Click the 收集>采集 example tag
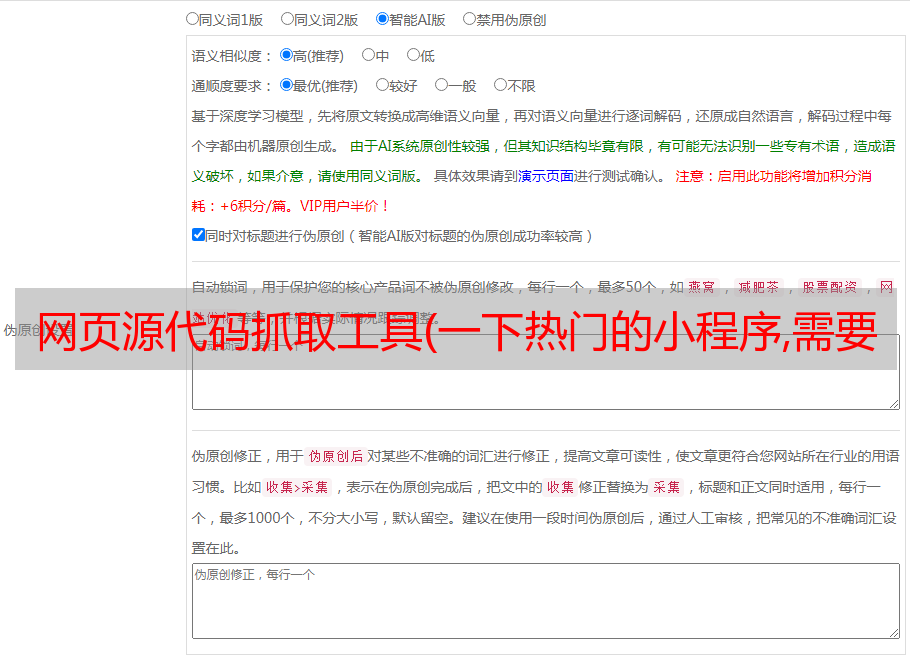 (x=297, y=487)
